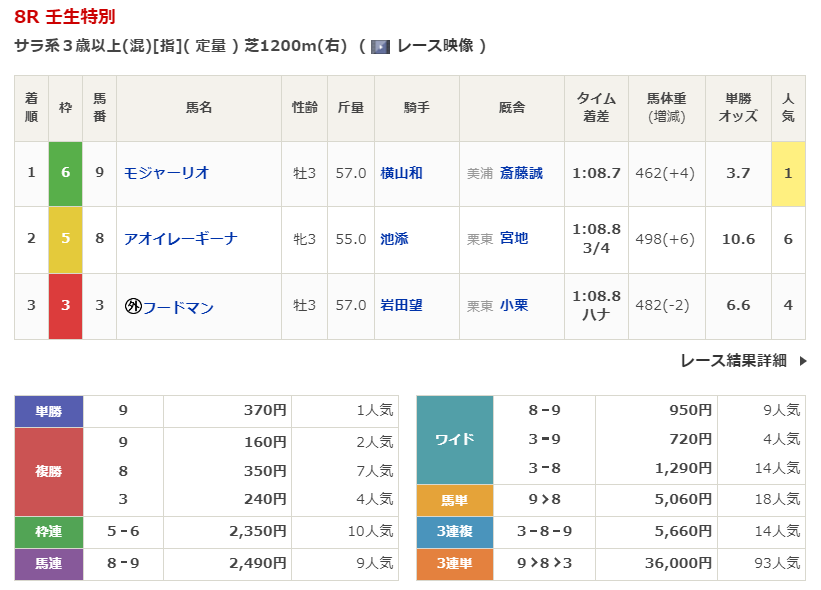
Task: Click the teal ワイド payout label
Action: pyautogui.click(x=454, y=439)
